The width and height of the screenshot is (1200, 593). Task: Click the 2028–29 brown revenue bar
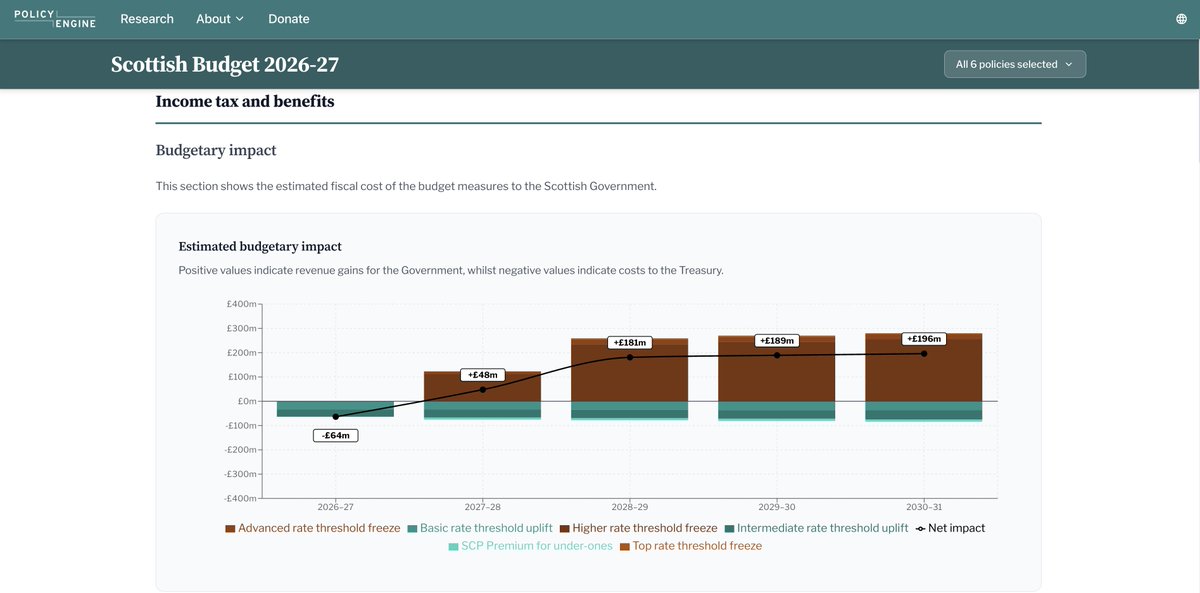click(x=630, y=372)
